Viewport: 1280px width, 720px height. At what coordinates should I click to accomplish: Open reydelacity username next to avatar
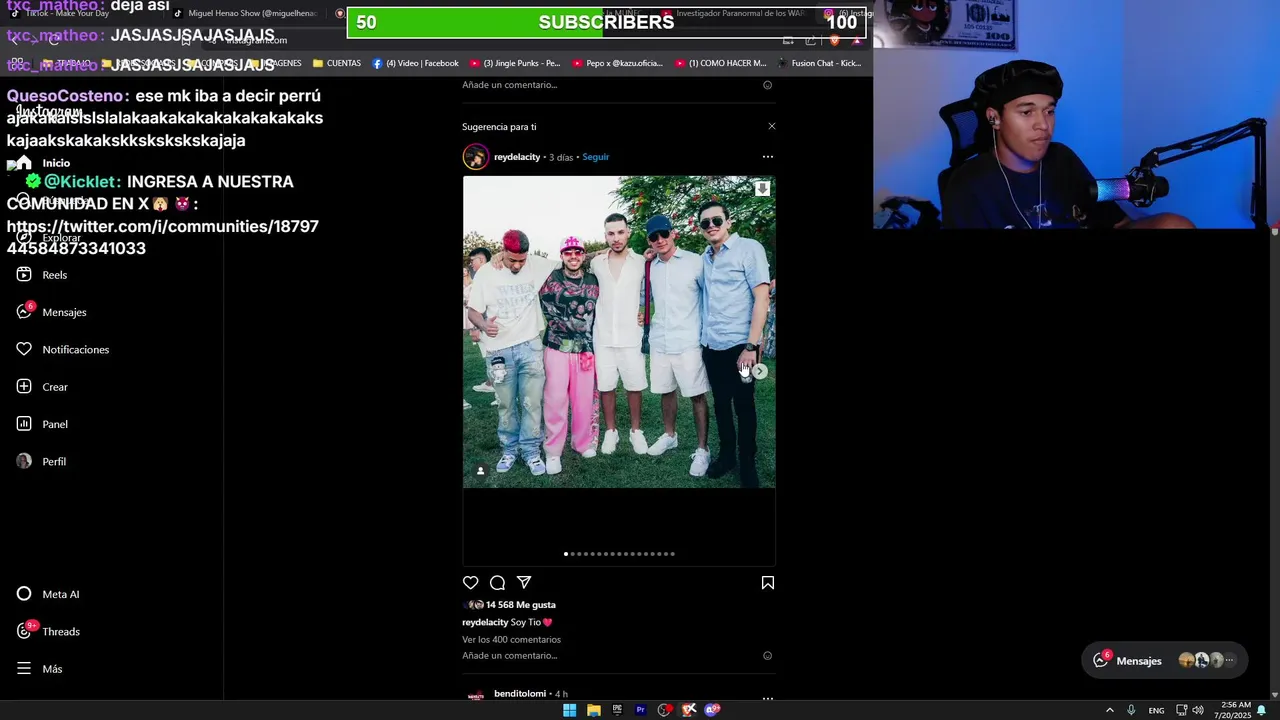click(x=517, y=157)
